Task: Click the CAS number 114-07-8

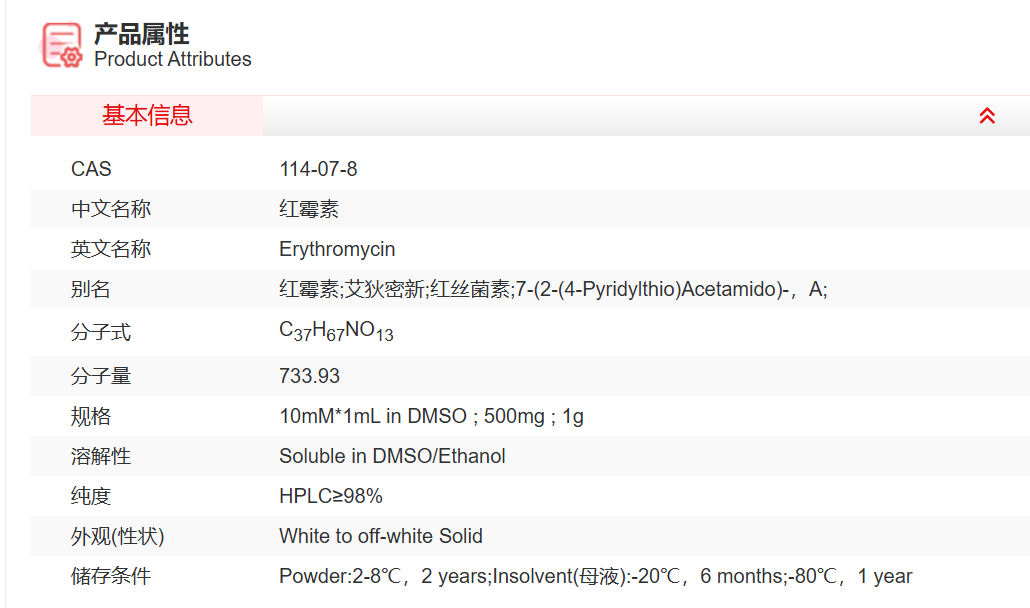Action: (x=318, y=169)
